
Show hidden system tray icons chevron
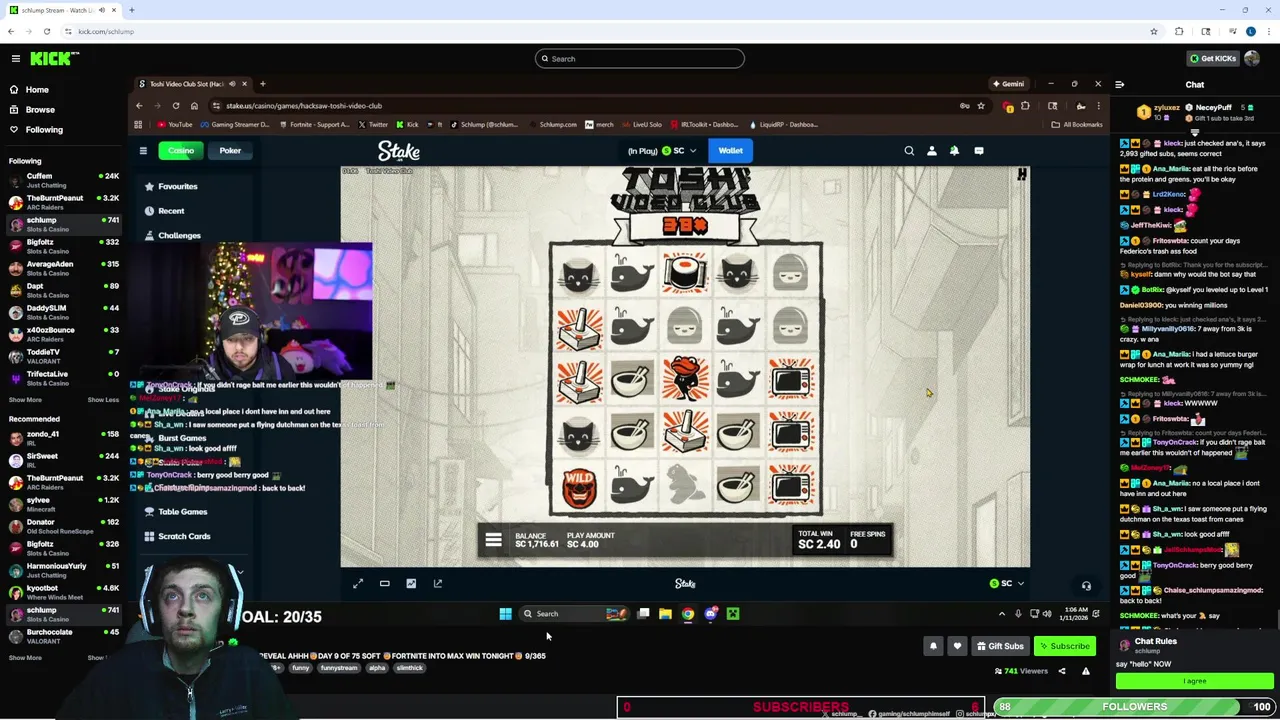[1001, 614]
